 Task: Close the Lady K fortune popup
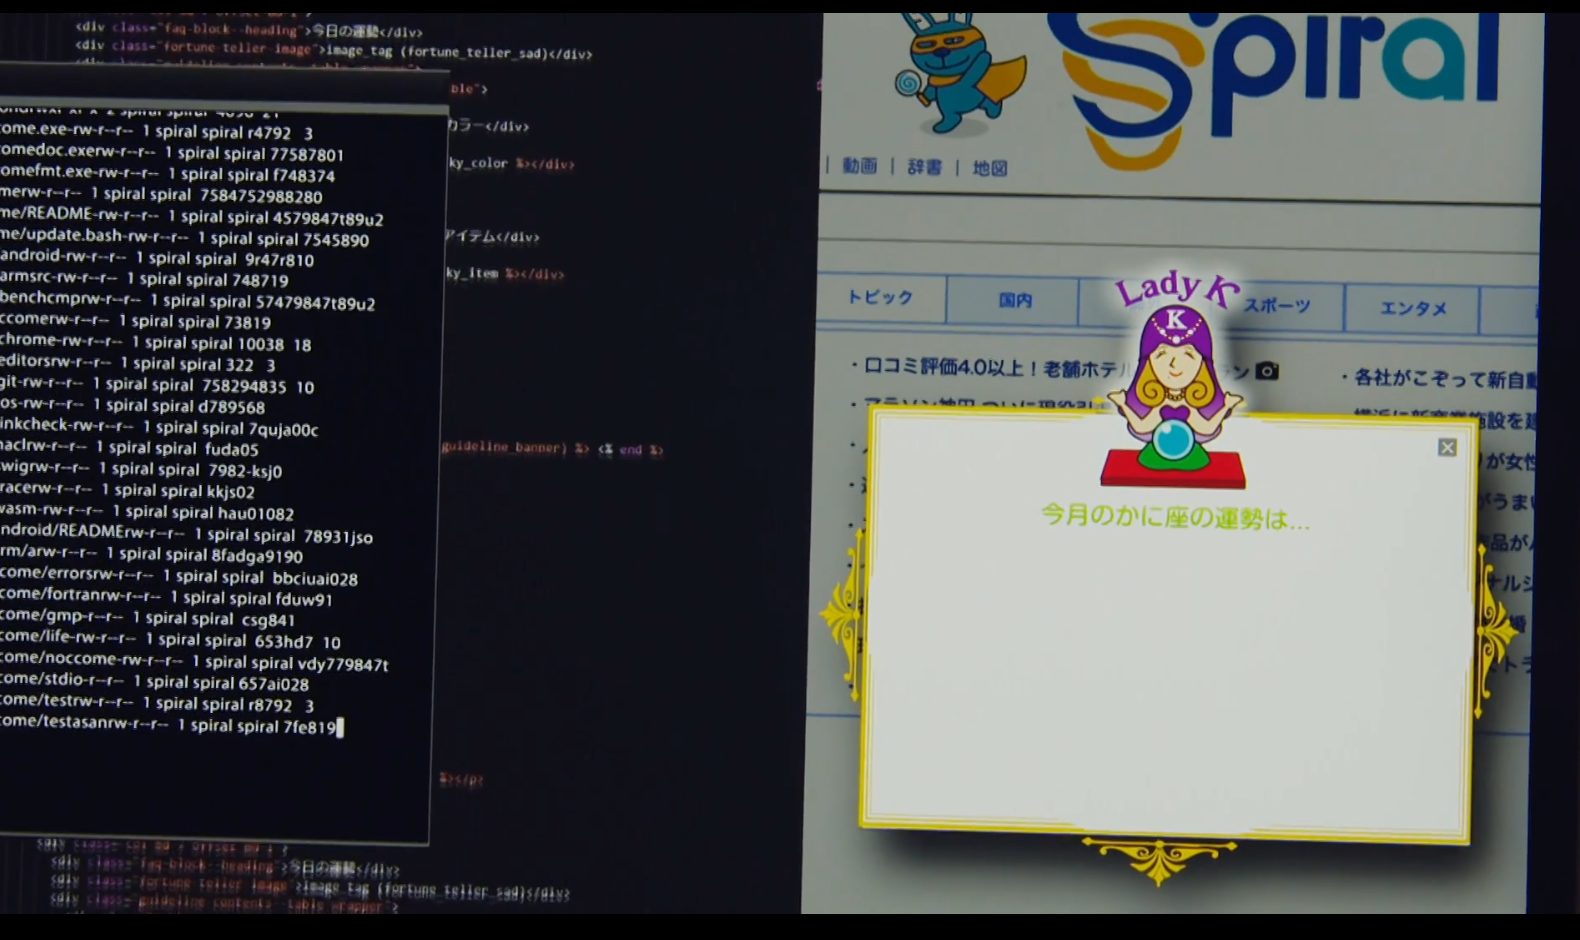coord(1447,447)
